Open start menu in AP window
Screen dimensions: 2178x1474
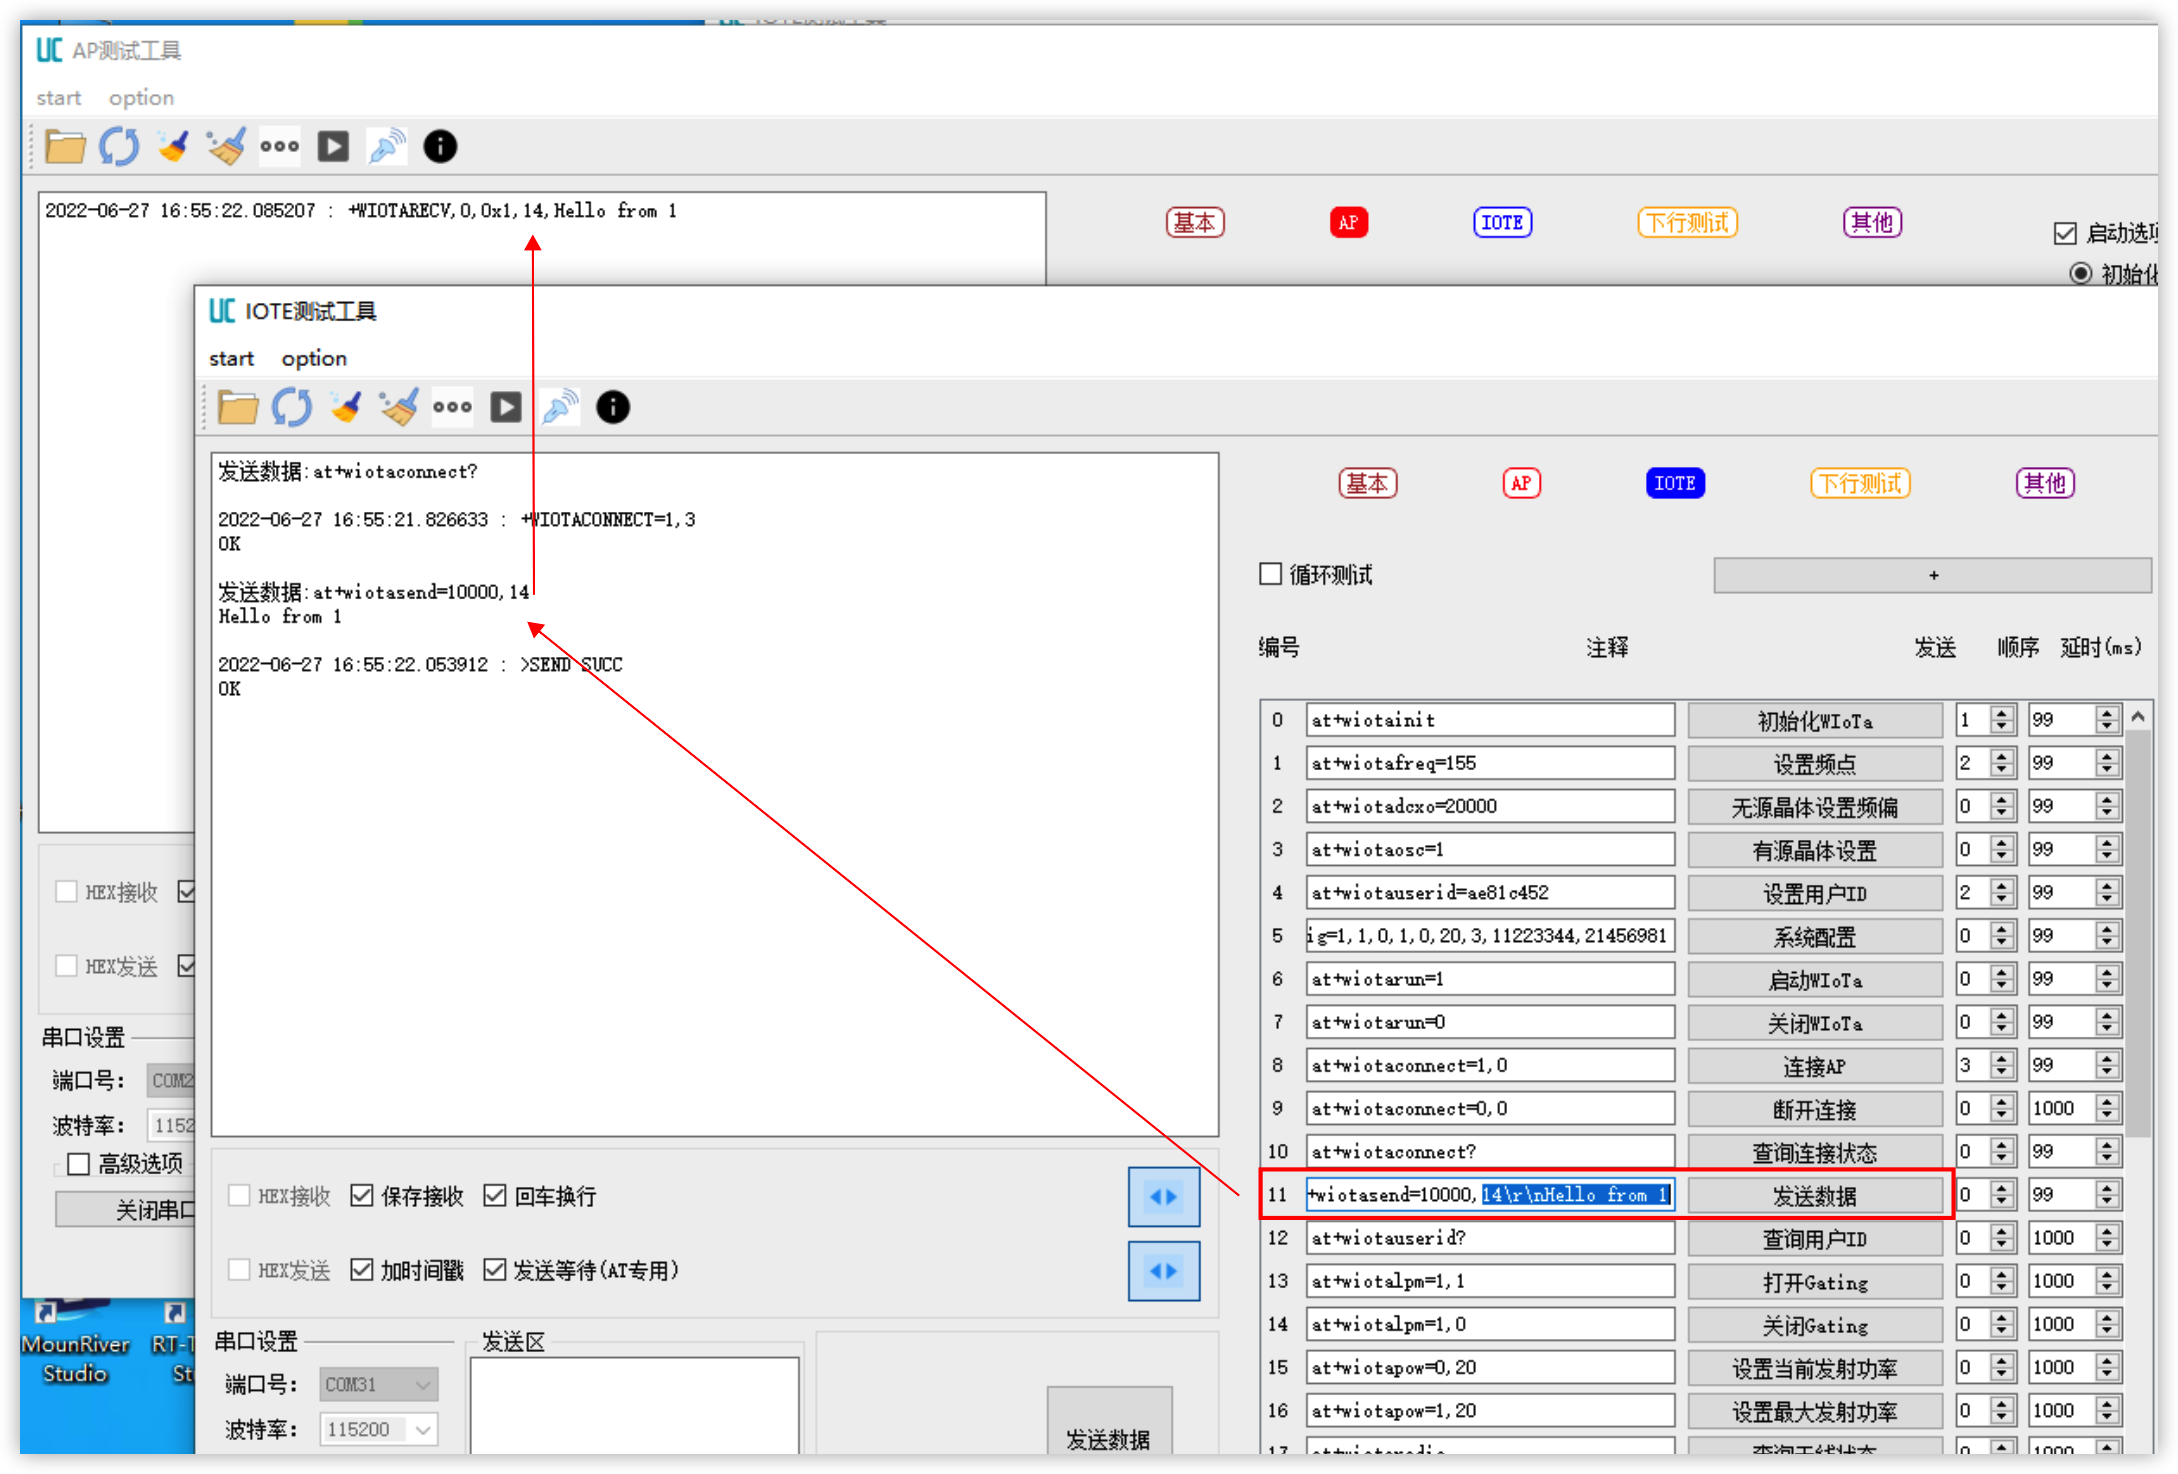[x=59, y=98]
